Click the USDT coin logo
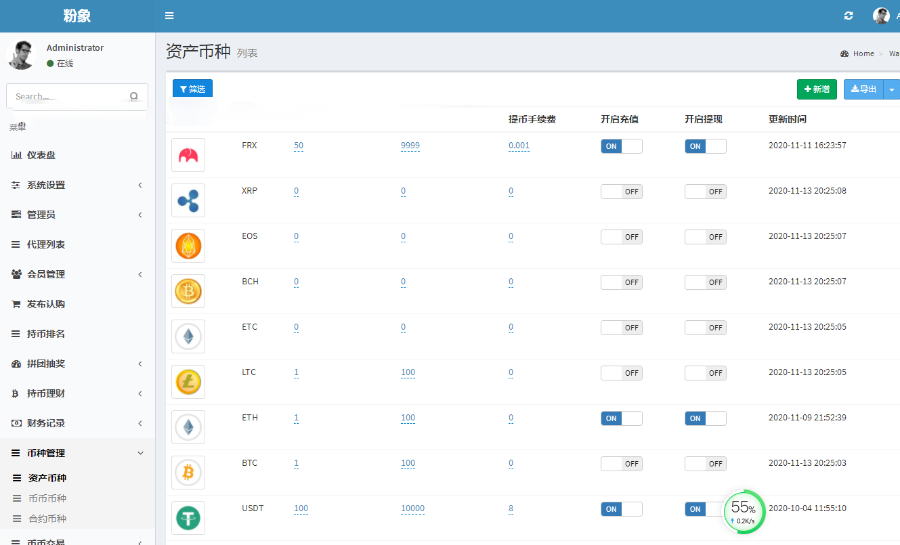 tap(188, 517)
